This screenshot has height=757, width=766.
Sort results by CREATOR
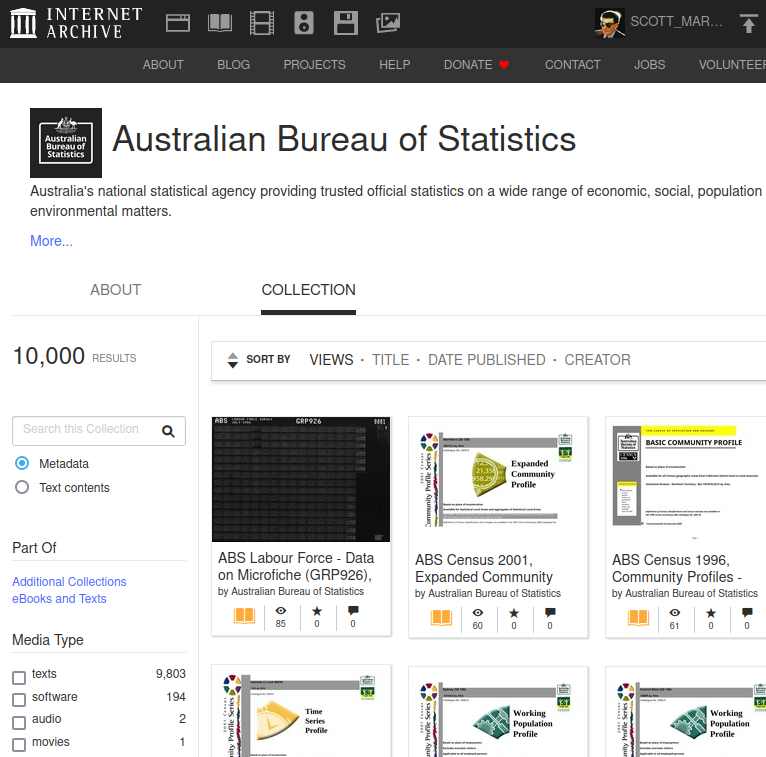coord(597,360)
